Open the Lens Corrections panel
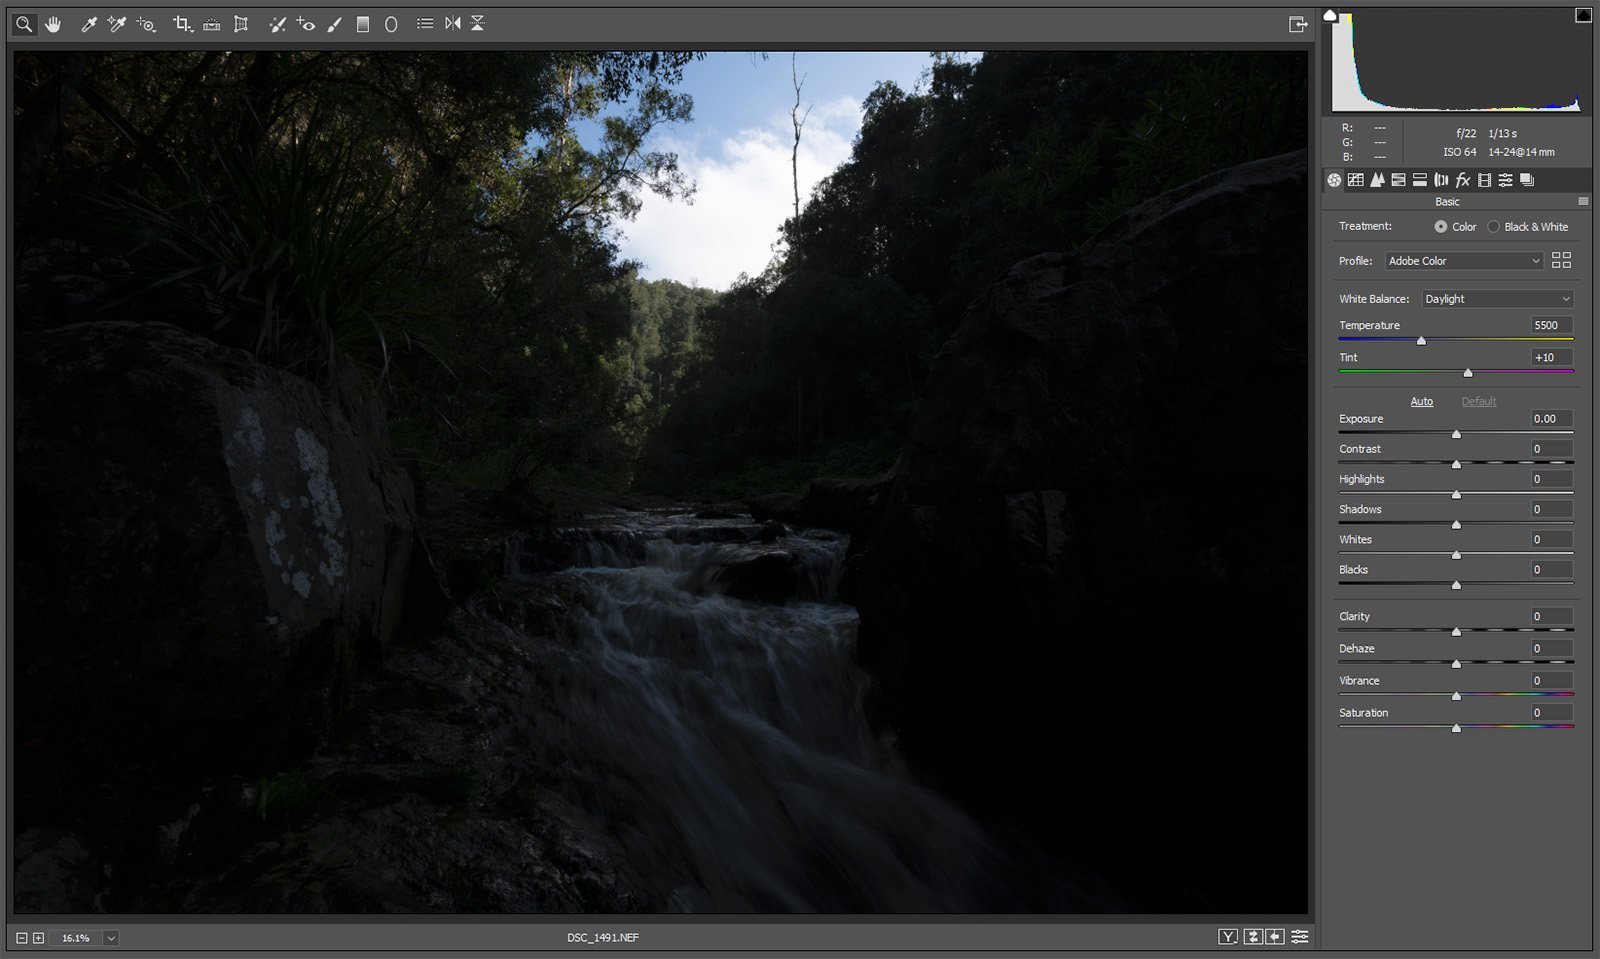 point(1441,181)
